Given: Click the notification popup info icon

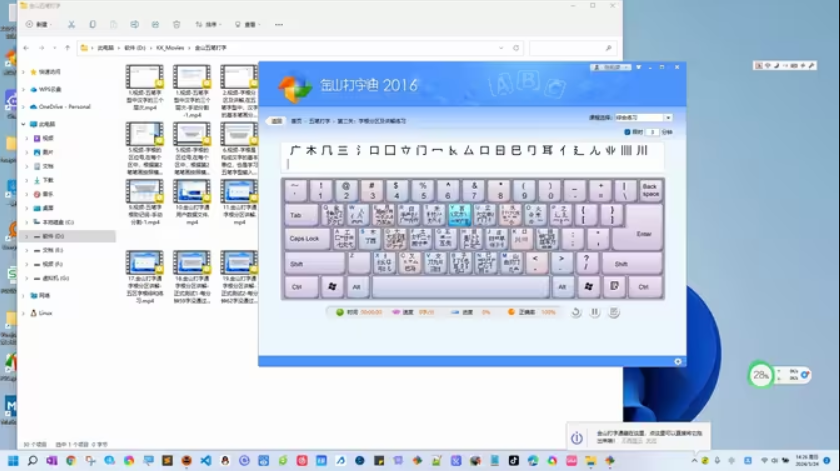Looking at the screenshot, I should pos(576,438).
